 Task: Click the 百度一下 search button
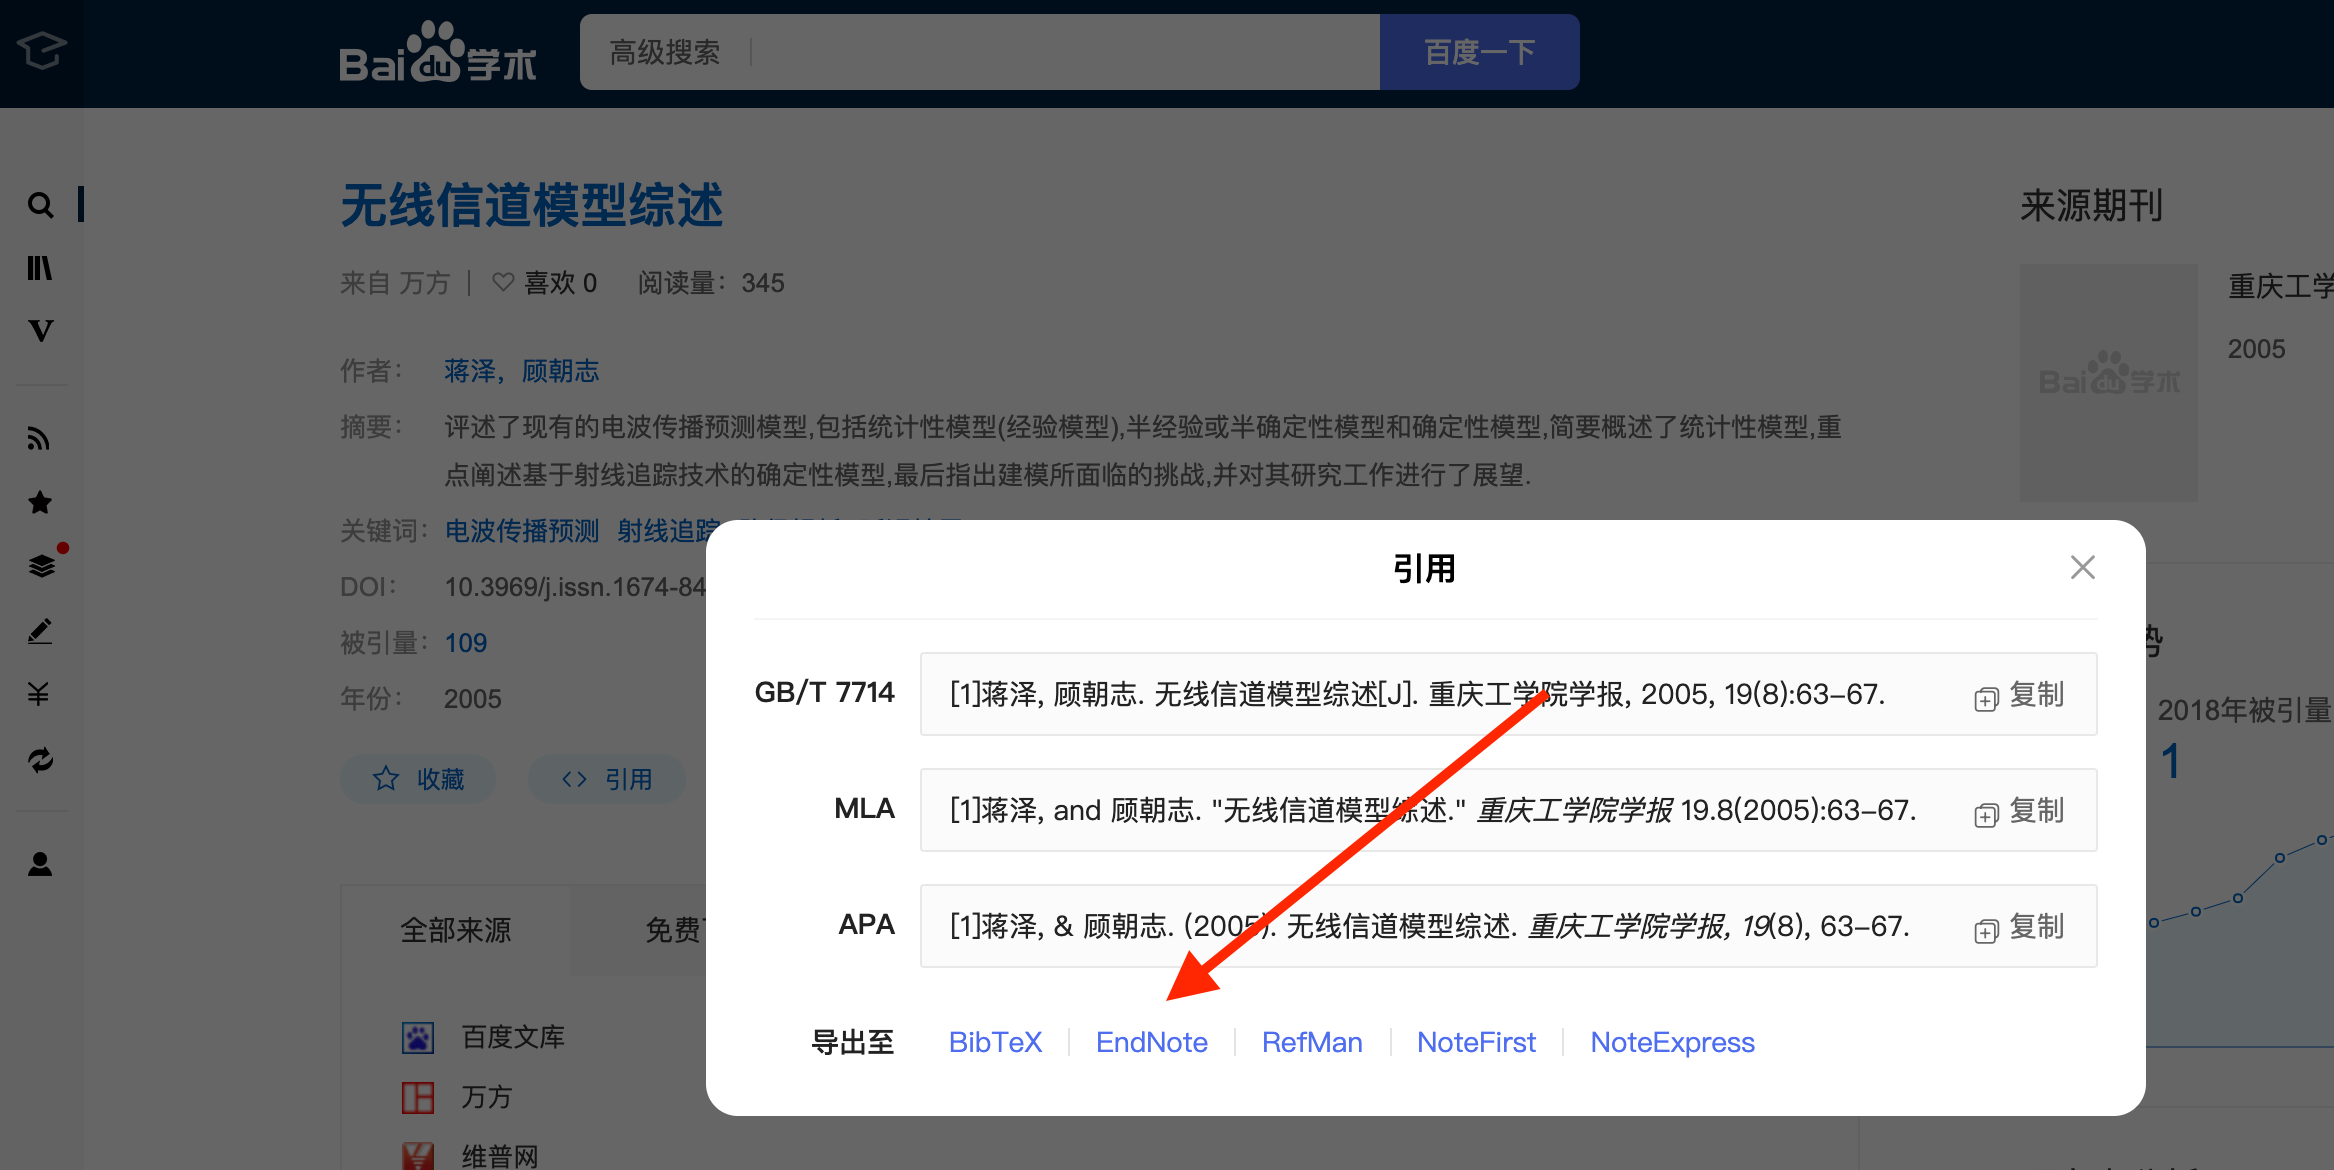tap(1479, 52)
